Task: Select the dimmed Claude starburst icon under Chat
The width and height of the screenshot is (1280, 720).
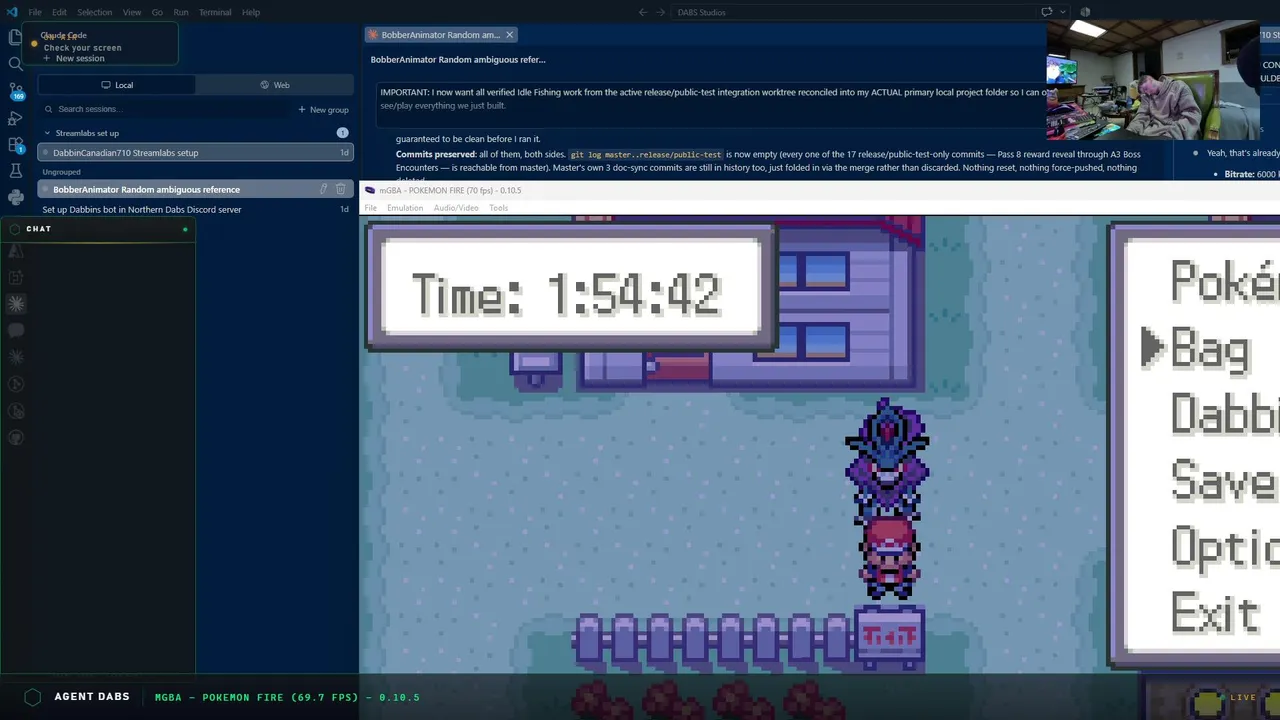Action: click(16, 304)
